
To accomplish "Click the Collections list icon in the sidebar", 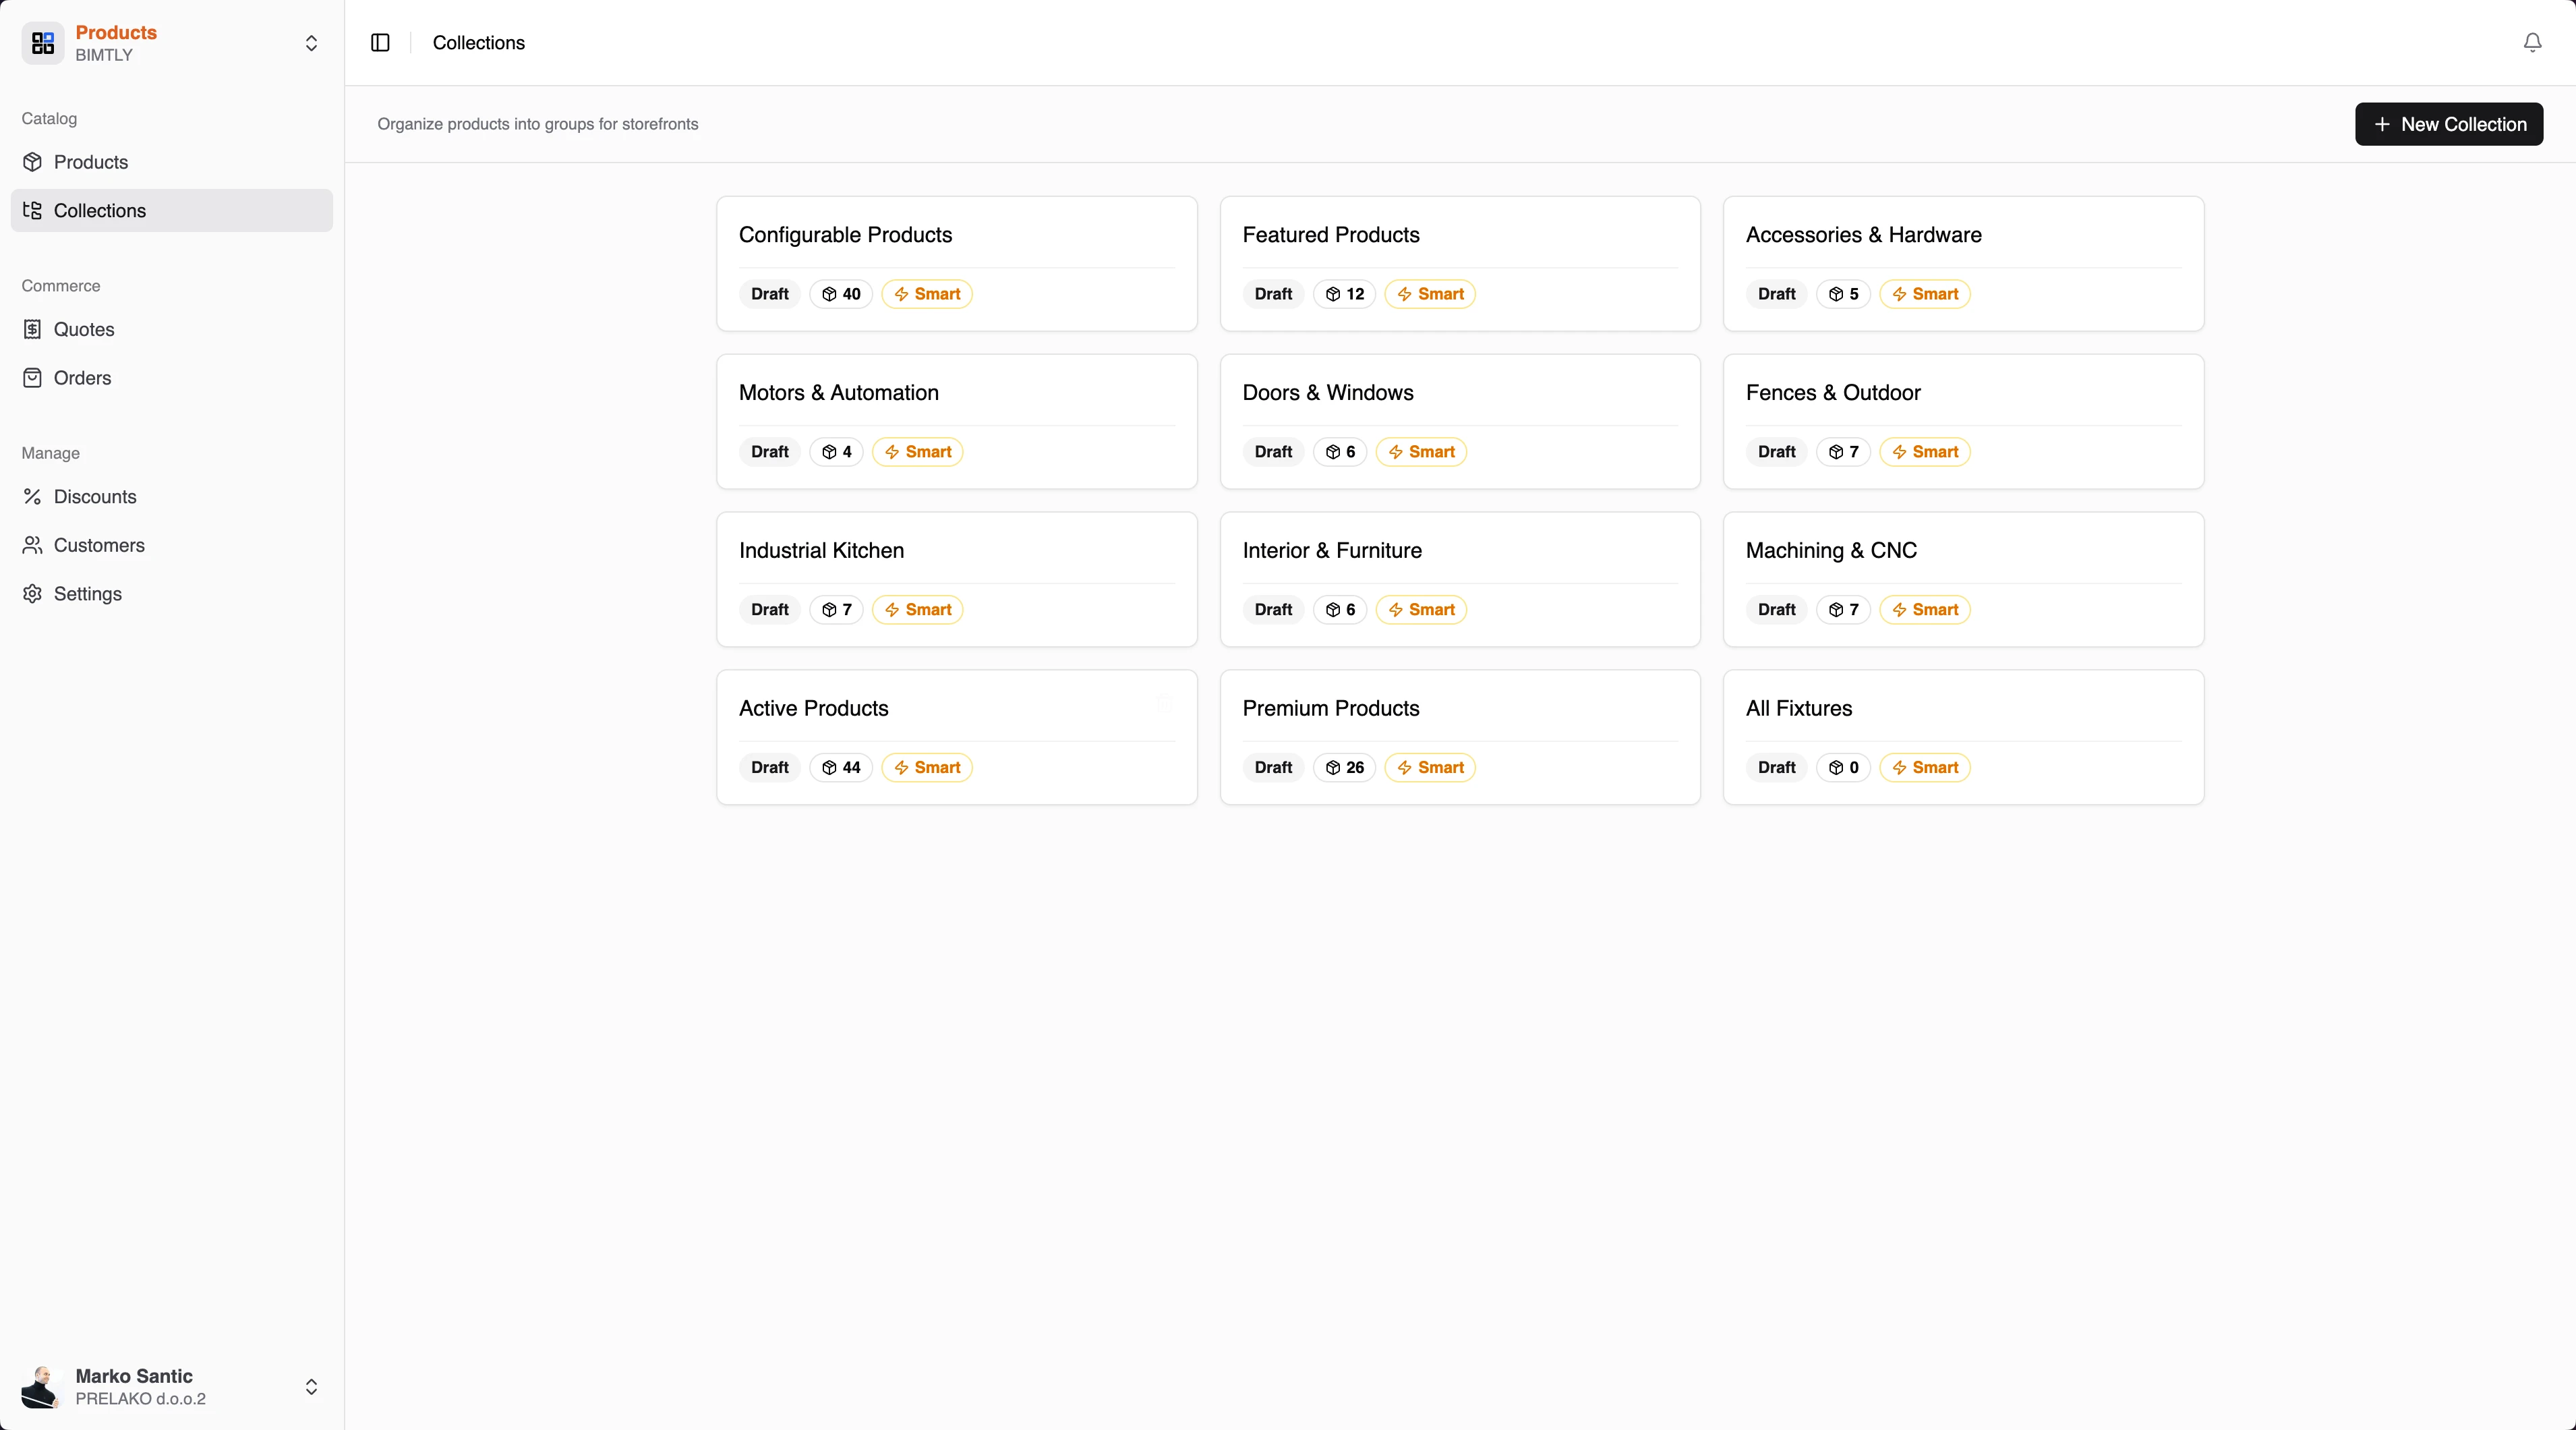I will coord(33,210).
